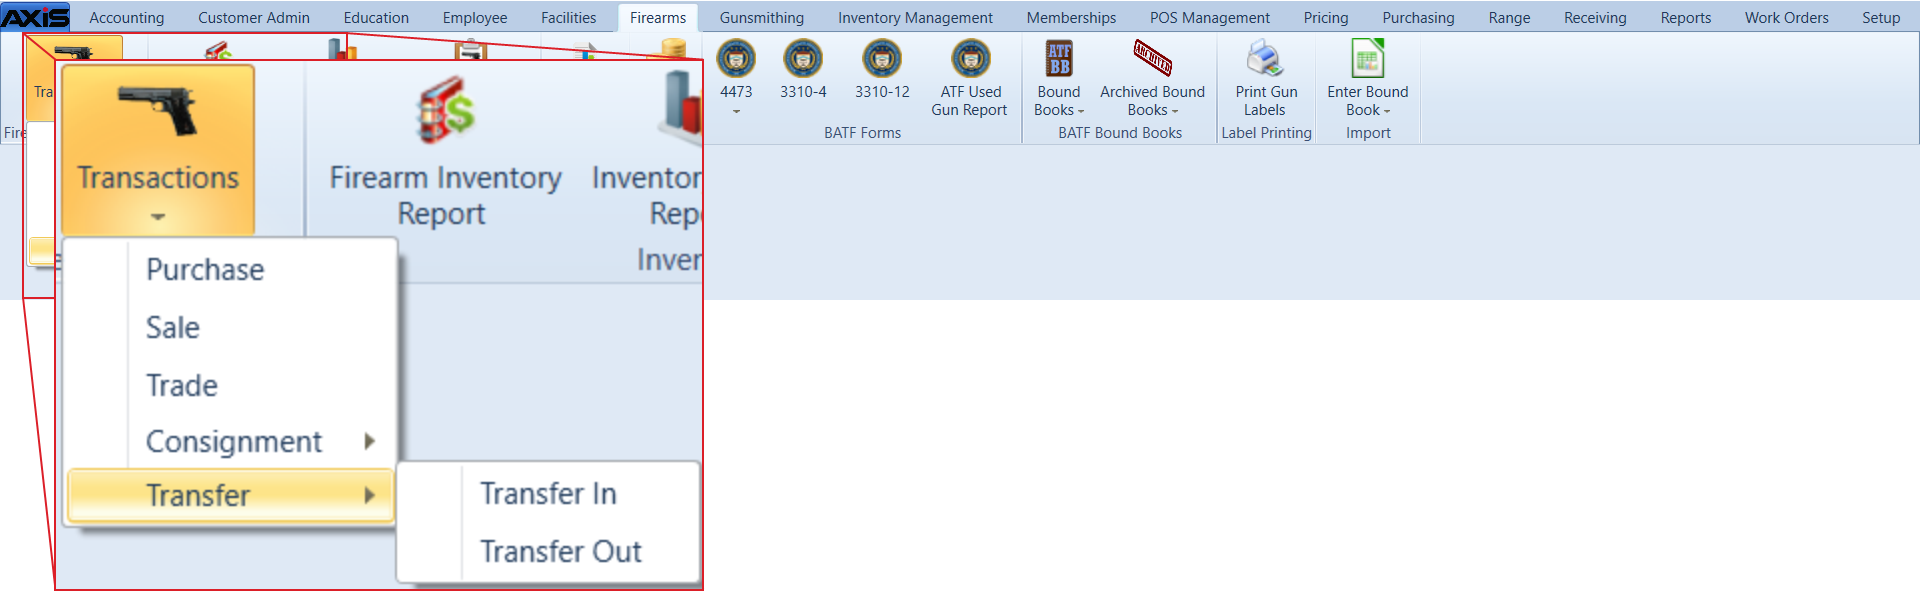This screenshot has width=1920, height=599.
Task: Open the Bound Books icon
Action: coord(1059,59)
